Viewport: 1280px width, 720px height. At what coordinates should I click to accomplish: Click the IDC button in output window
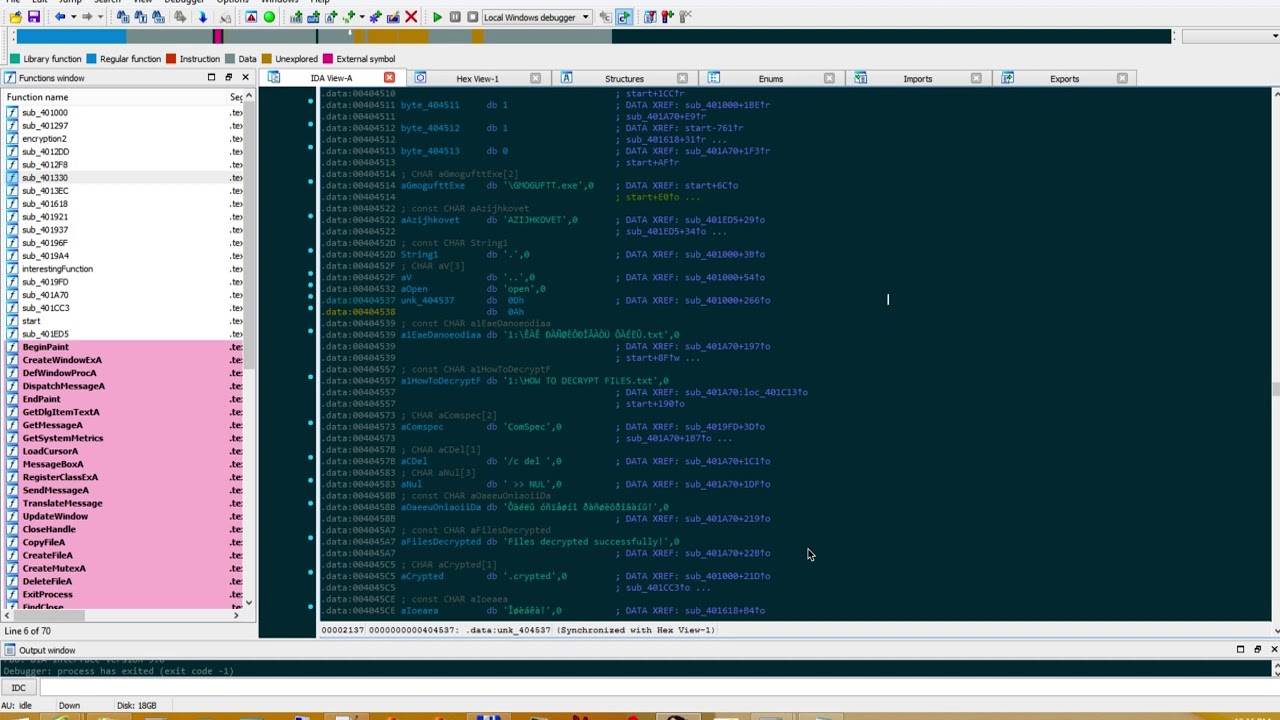(18, 688)
